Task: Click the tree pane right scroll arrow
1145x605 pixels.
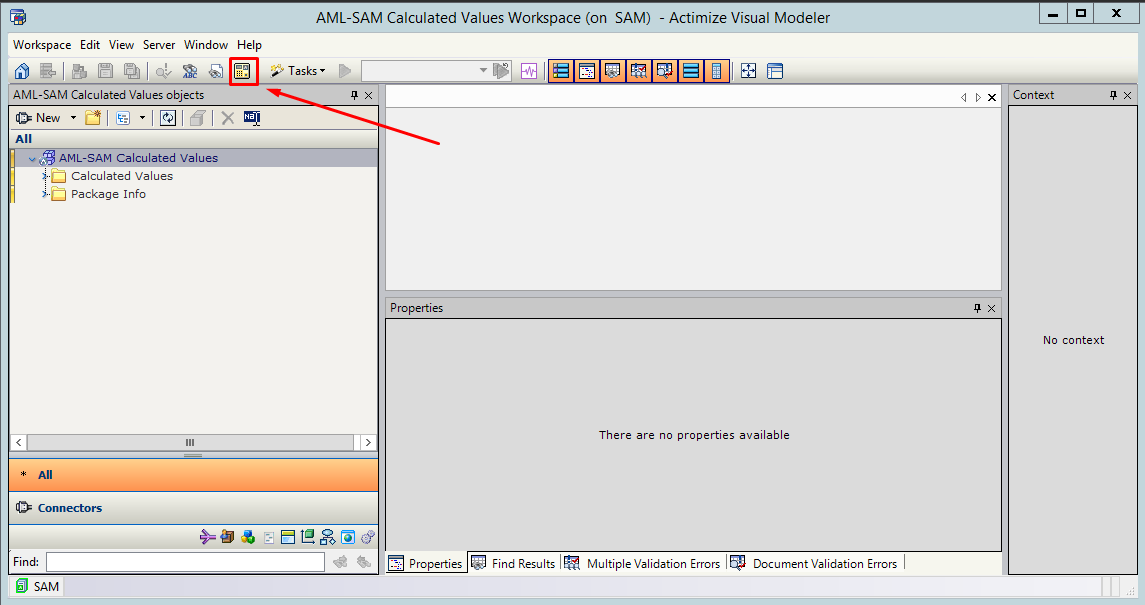Action: pyautogui.click(x=368, y=442)
